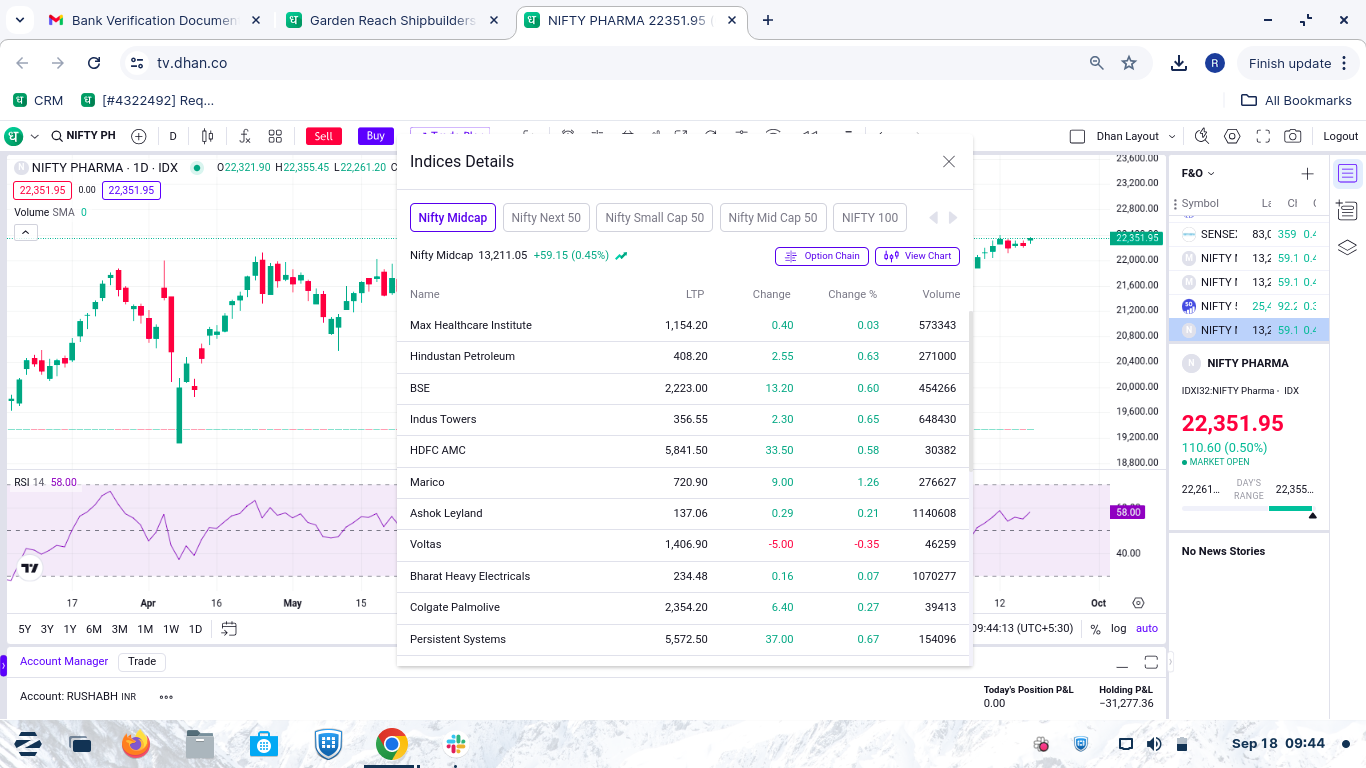Take a chart snapshot with camera icon
Image resolution: width=1366 pixels, height=768 pixels.
(1293, 136)
